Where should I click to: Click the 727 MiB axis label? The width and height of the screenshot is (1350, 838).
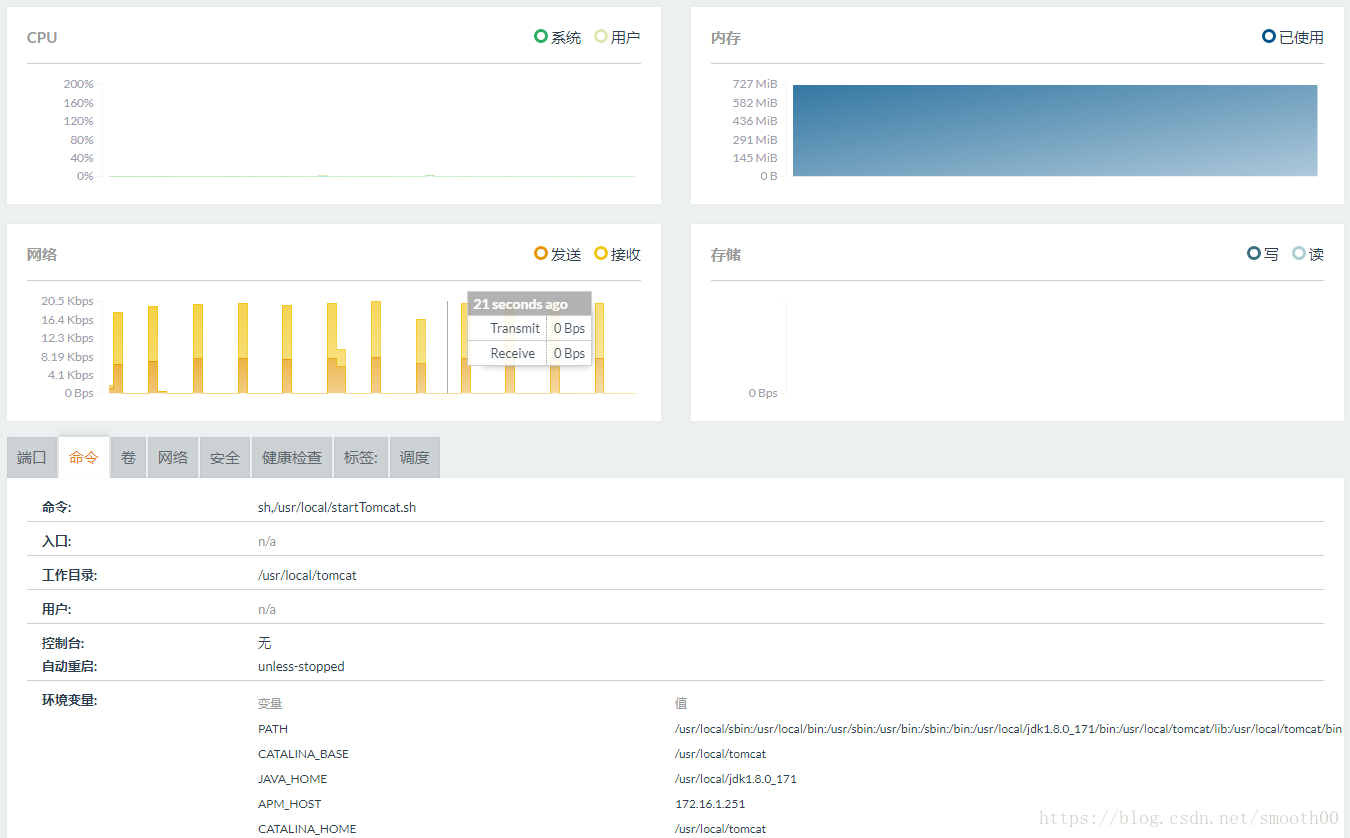point(754,84)
